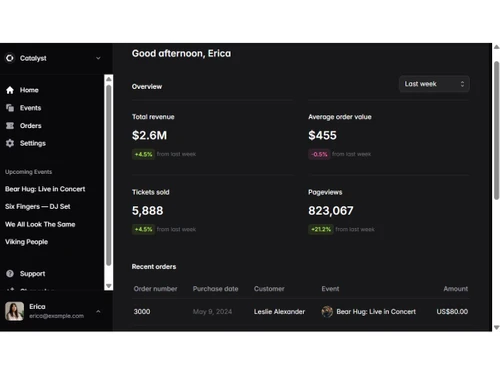Screen dimensions: 500x375
Task: Click erica@example.com account text
Action: click(56, 316)
